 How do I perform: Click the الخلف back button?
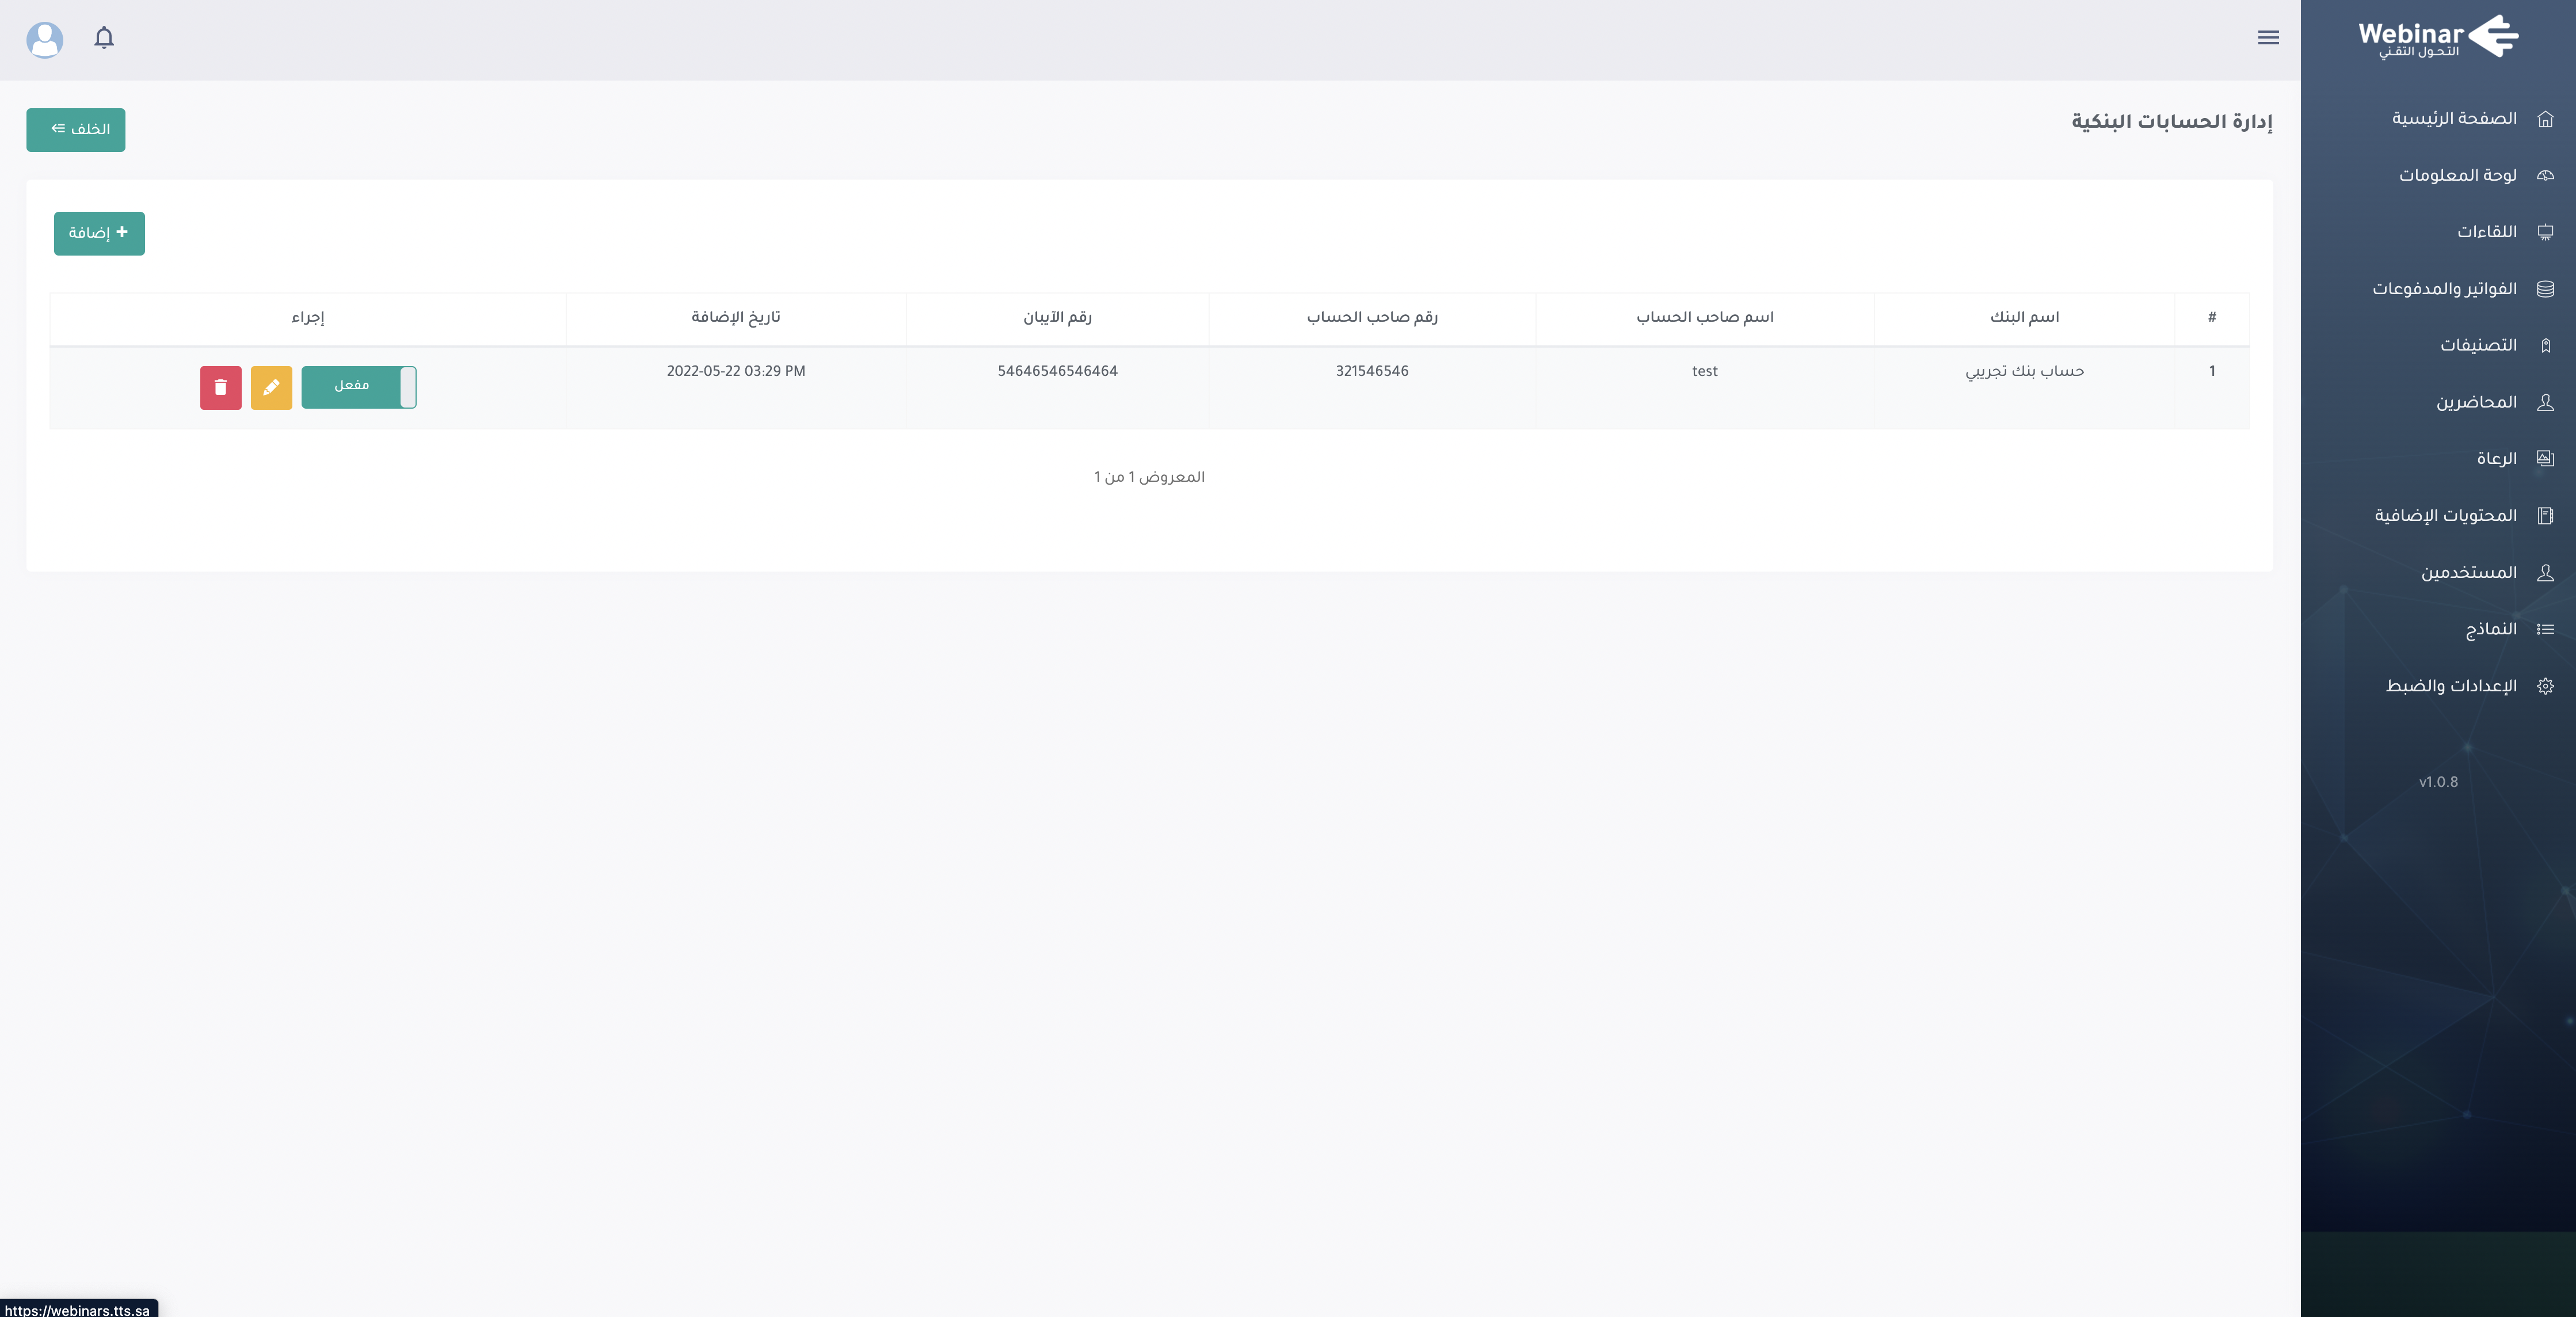[x=76, y=130]
